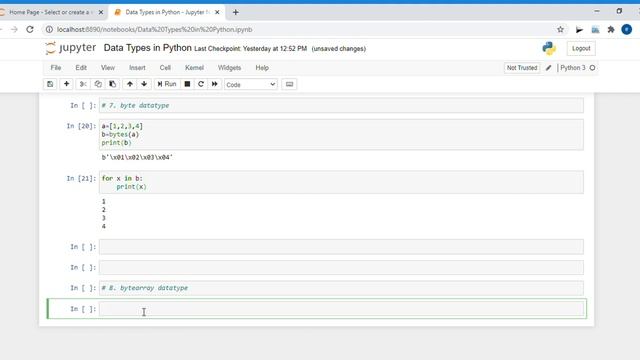Bookmark this page with star icon
The image size is (640, 360).
(x=560, y=29)
